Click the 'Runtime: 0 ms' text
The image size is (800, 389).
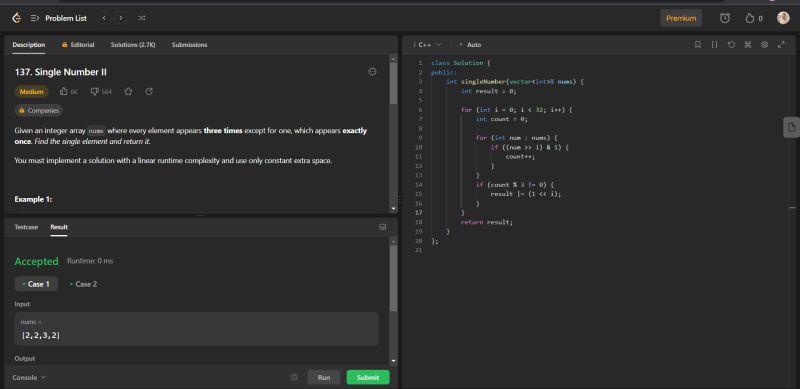tap(90, 261)
